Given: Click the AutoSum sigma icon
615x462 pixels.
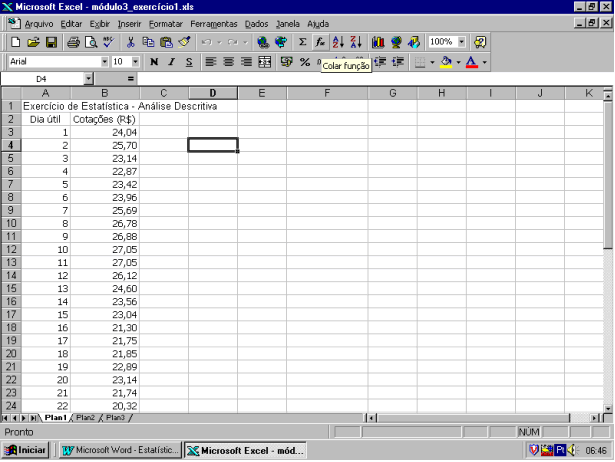Looking at the screenshot, I should pyautogui.click(x=303, y=43).
